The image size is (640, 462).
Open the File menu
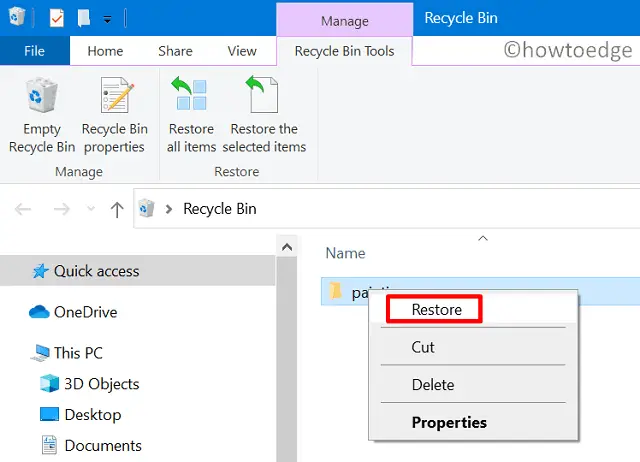[x=35, y=51]
